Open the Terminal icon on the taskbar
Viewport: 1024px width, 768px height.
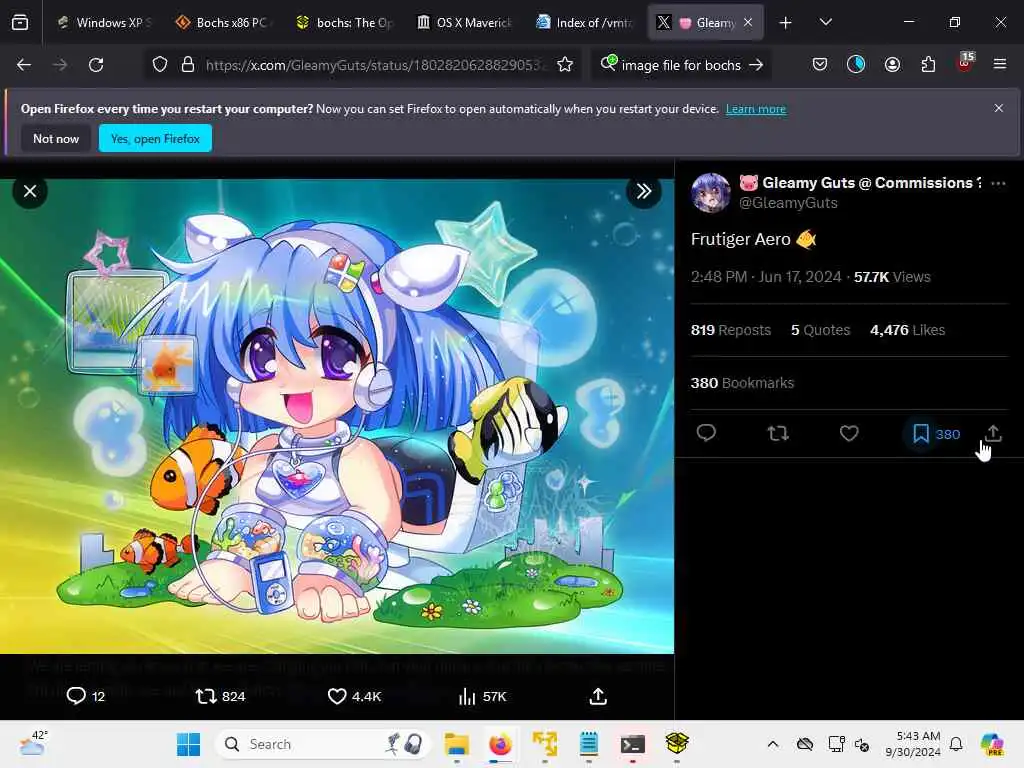click(632, 744)
